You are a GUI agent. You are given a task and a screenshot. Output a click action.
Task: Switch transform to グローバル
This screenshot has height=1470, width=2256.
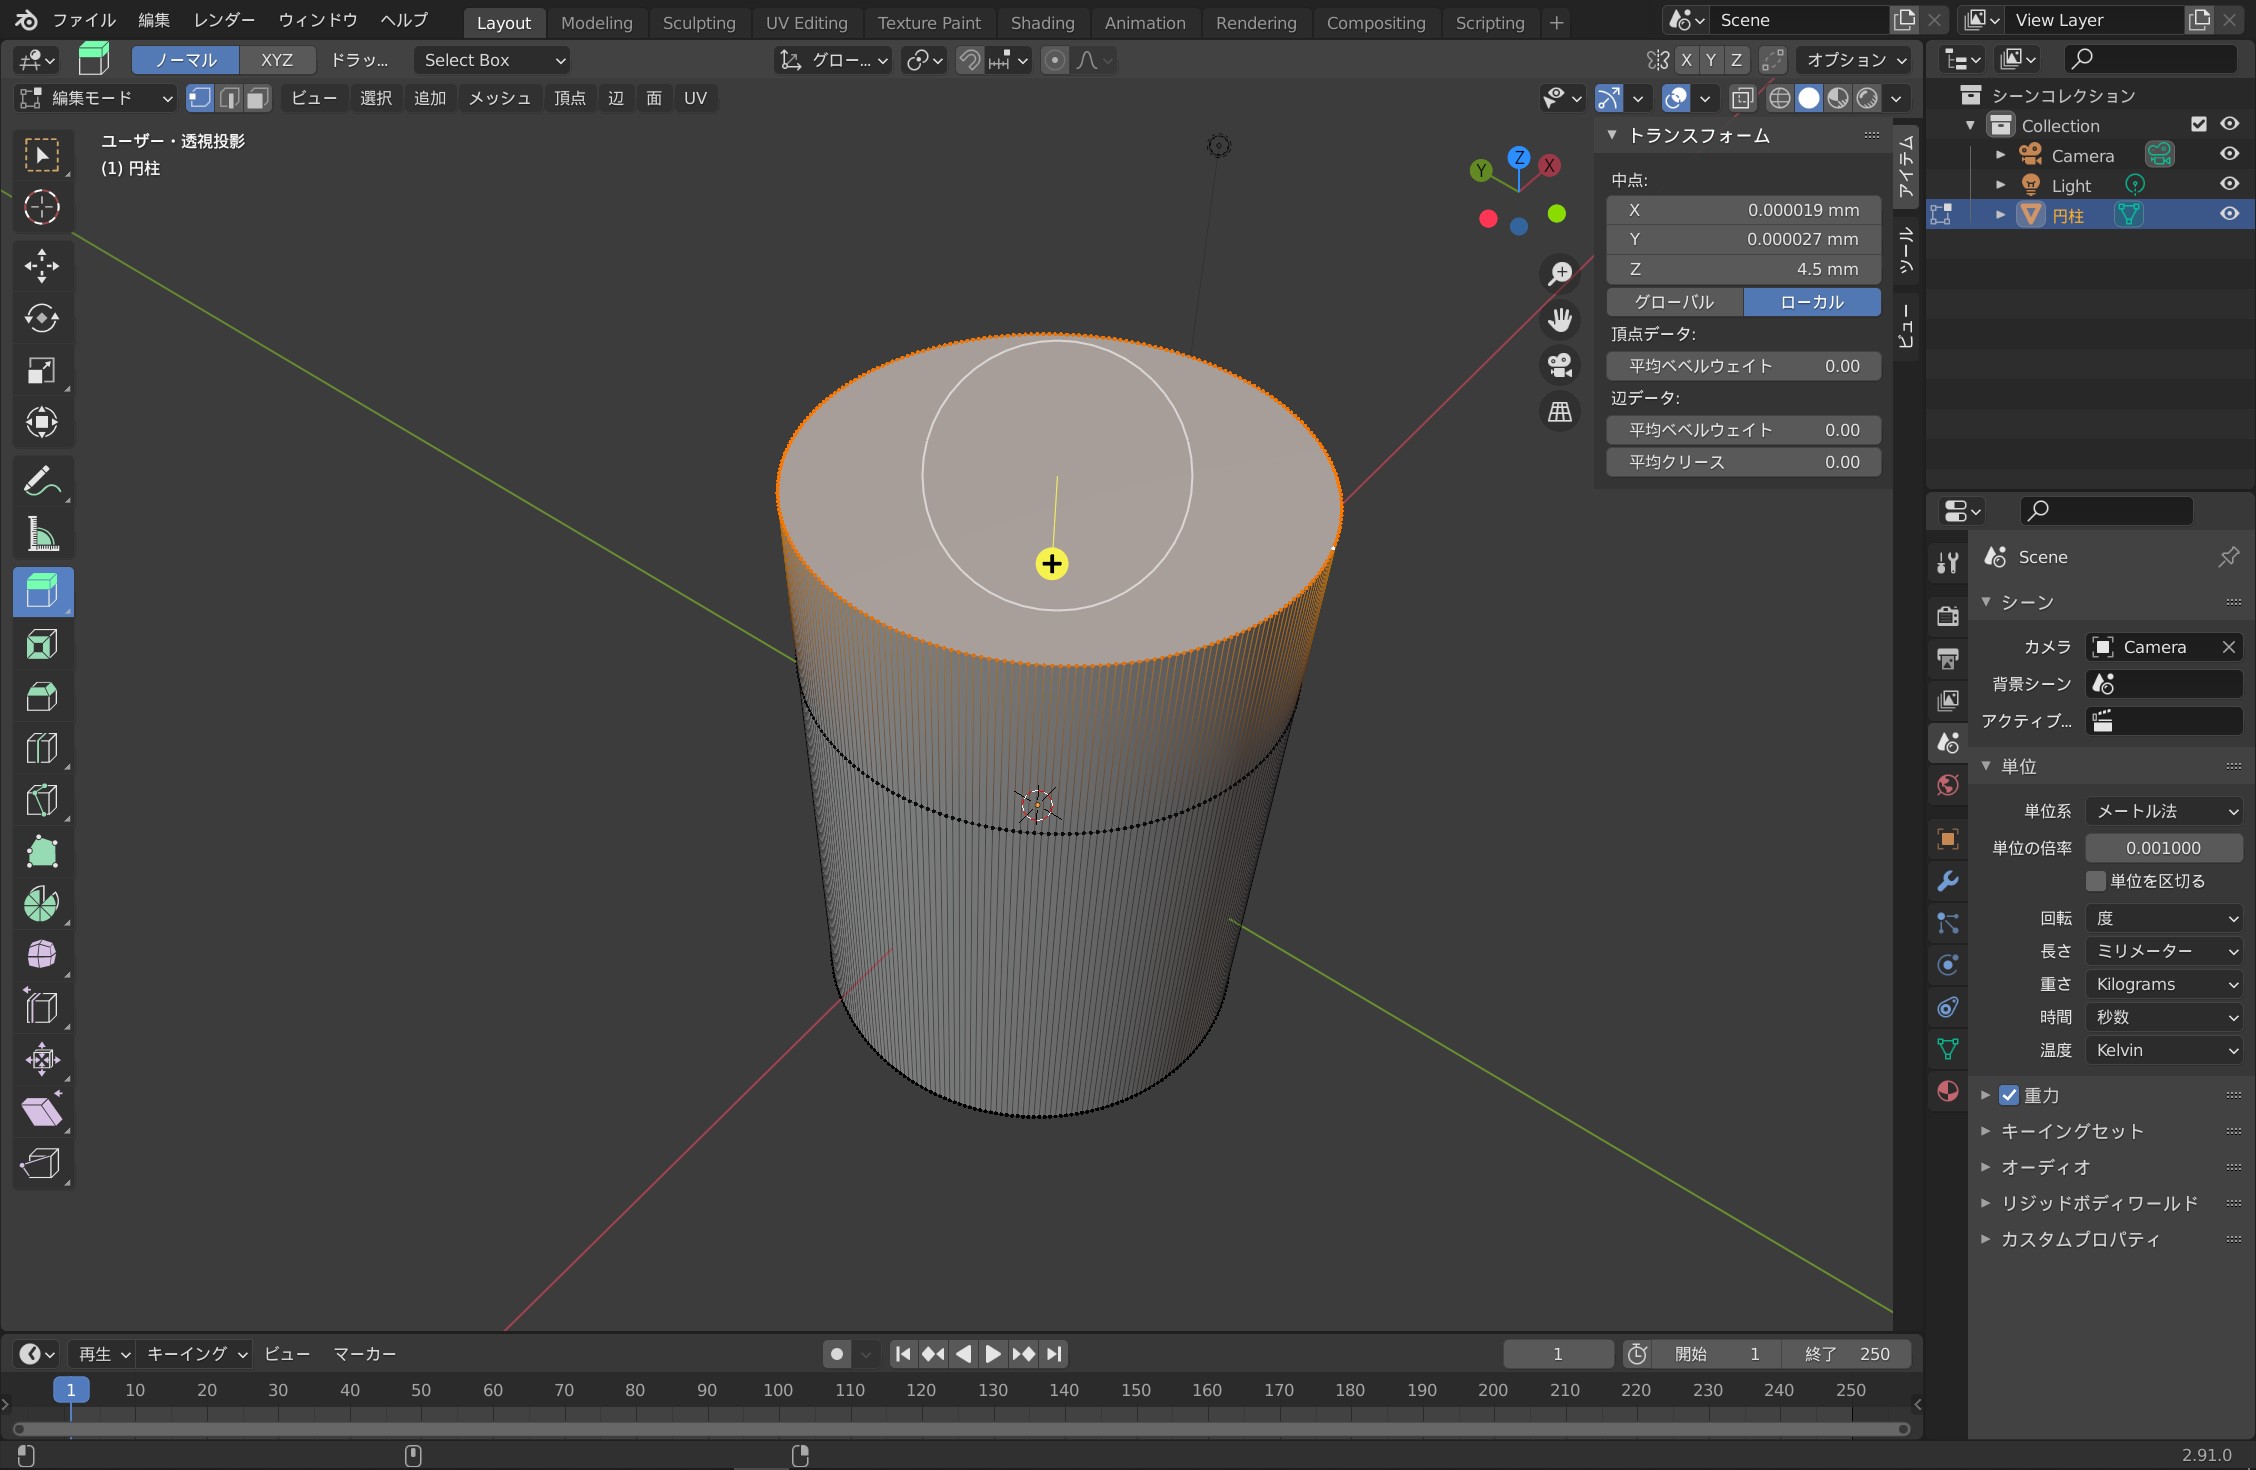1674,302
